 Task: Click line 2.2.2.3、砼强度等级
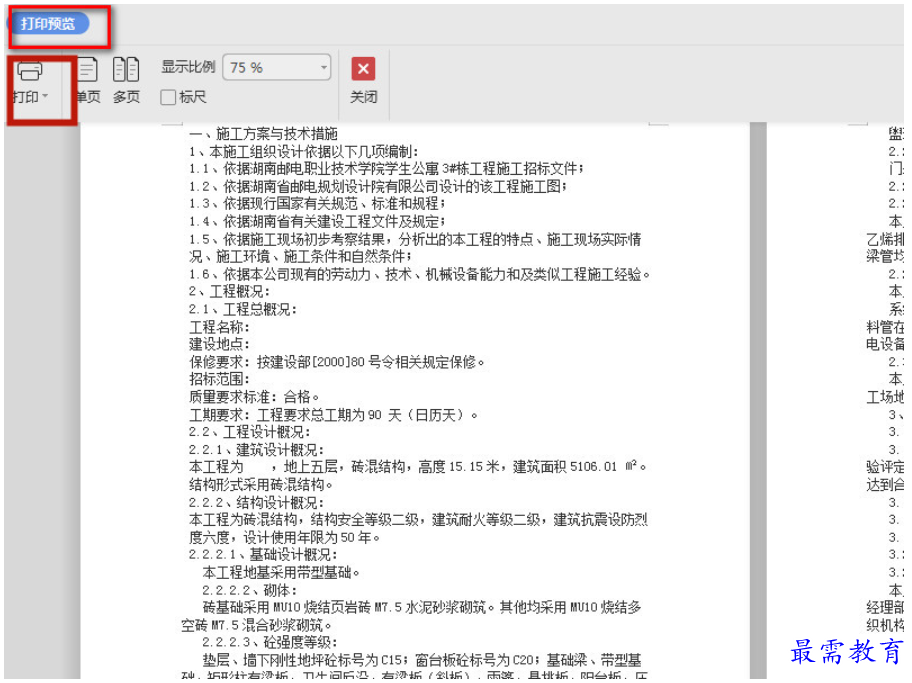(270, 643)
